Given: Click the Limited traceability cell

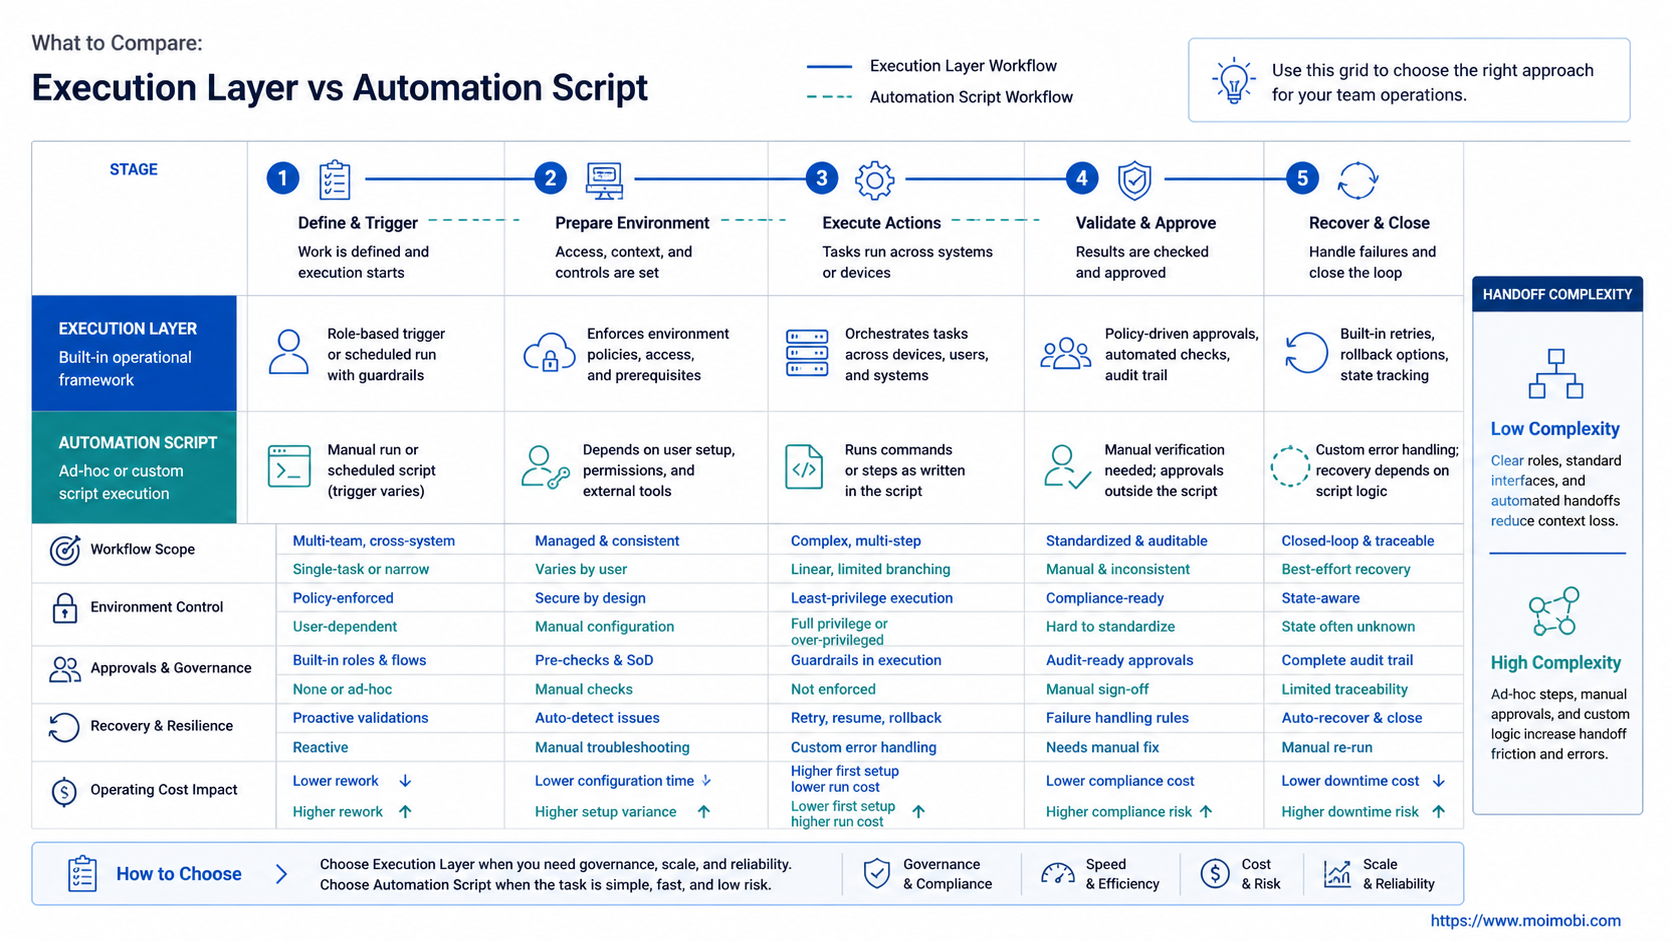Looking at the screenshot, I should [x=1344, y=690].
